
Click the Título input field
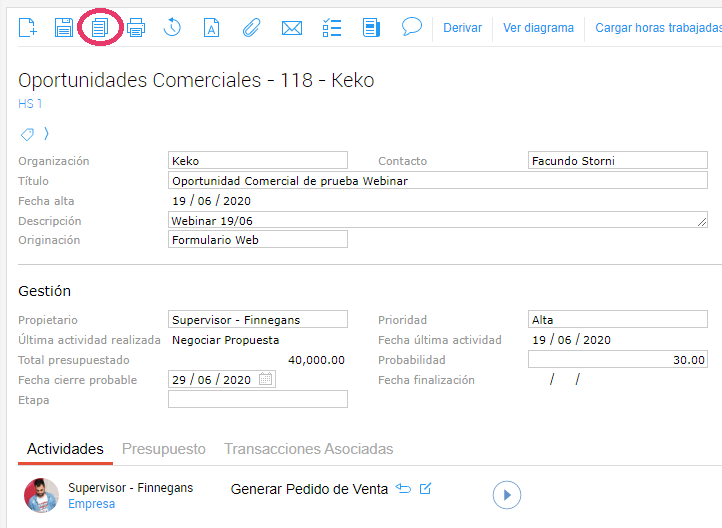(438, 181)
